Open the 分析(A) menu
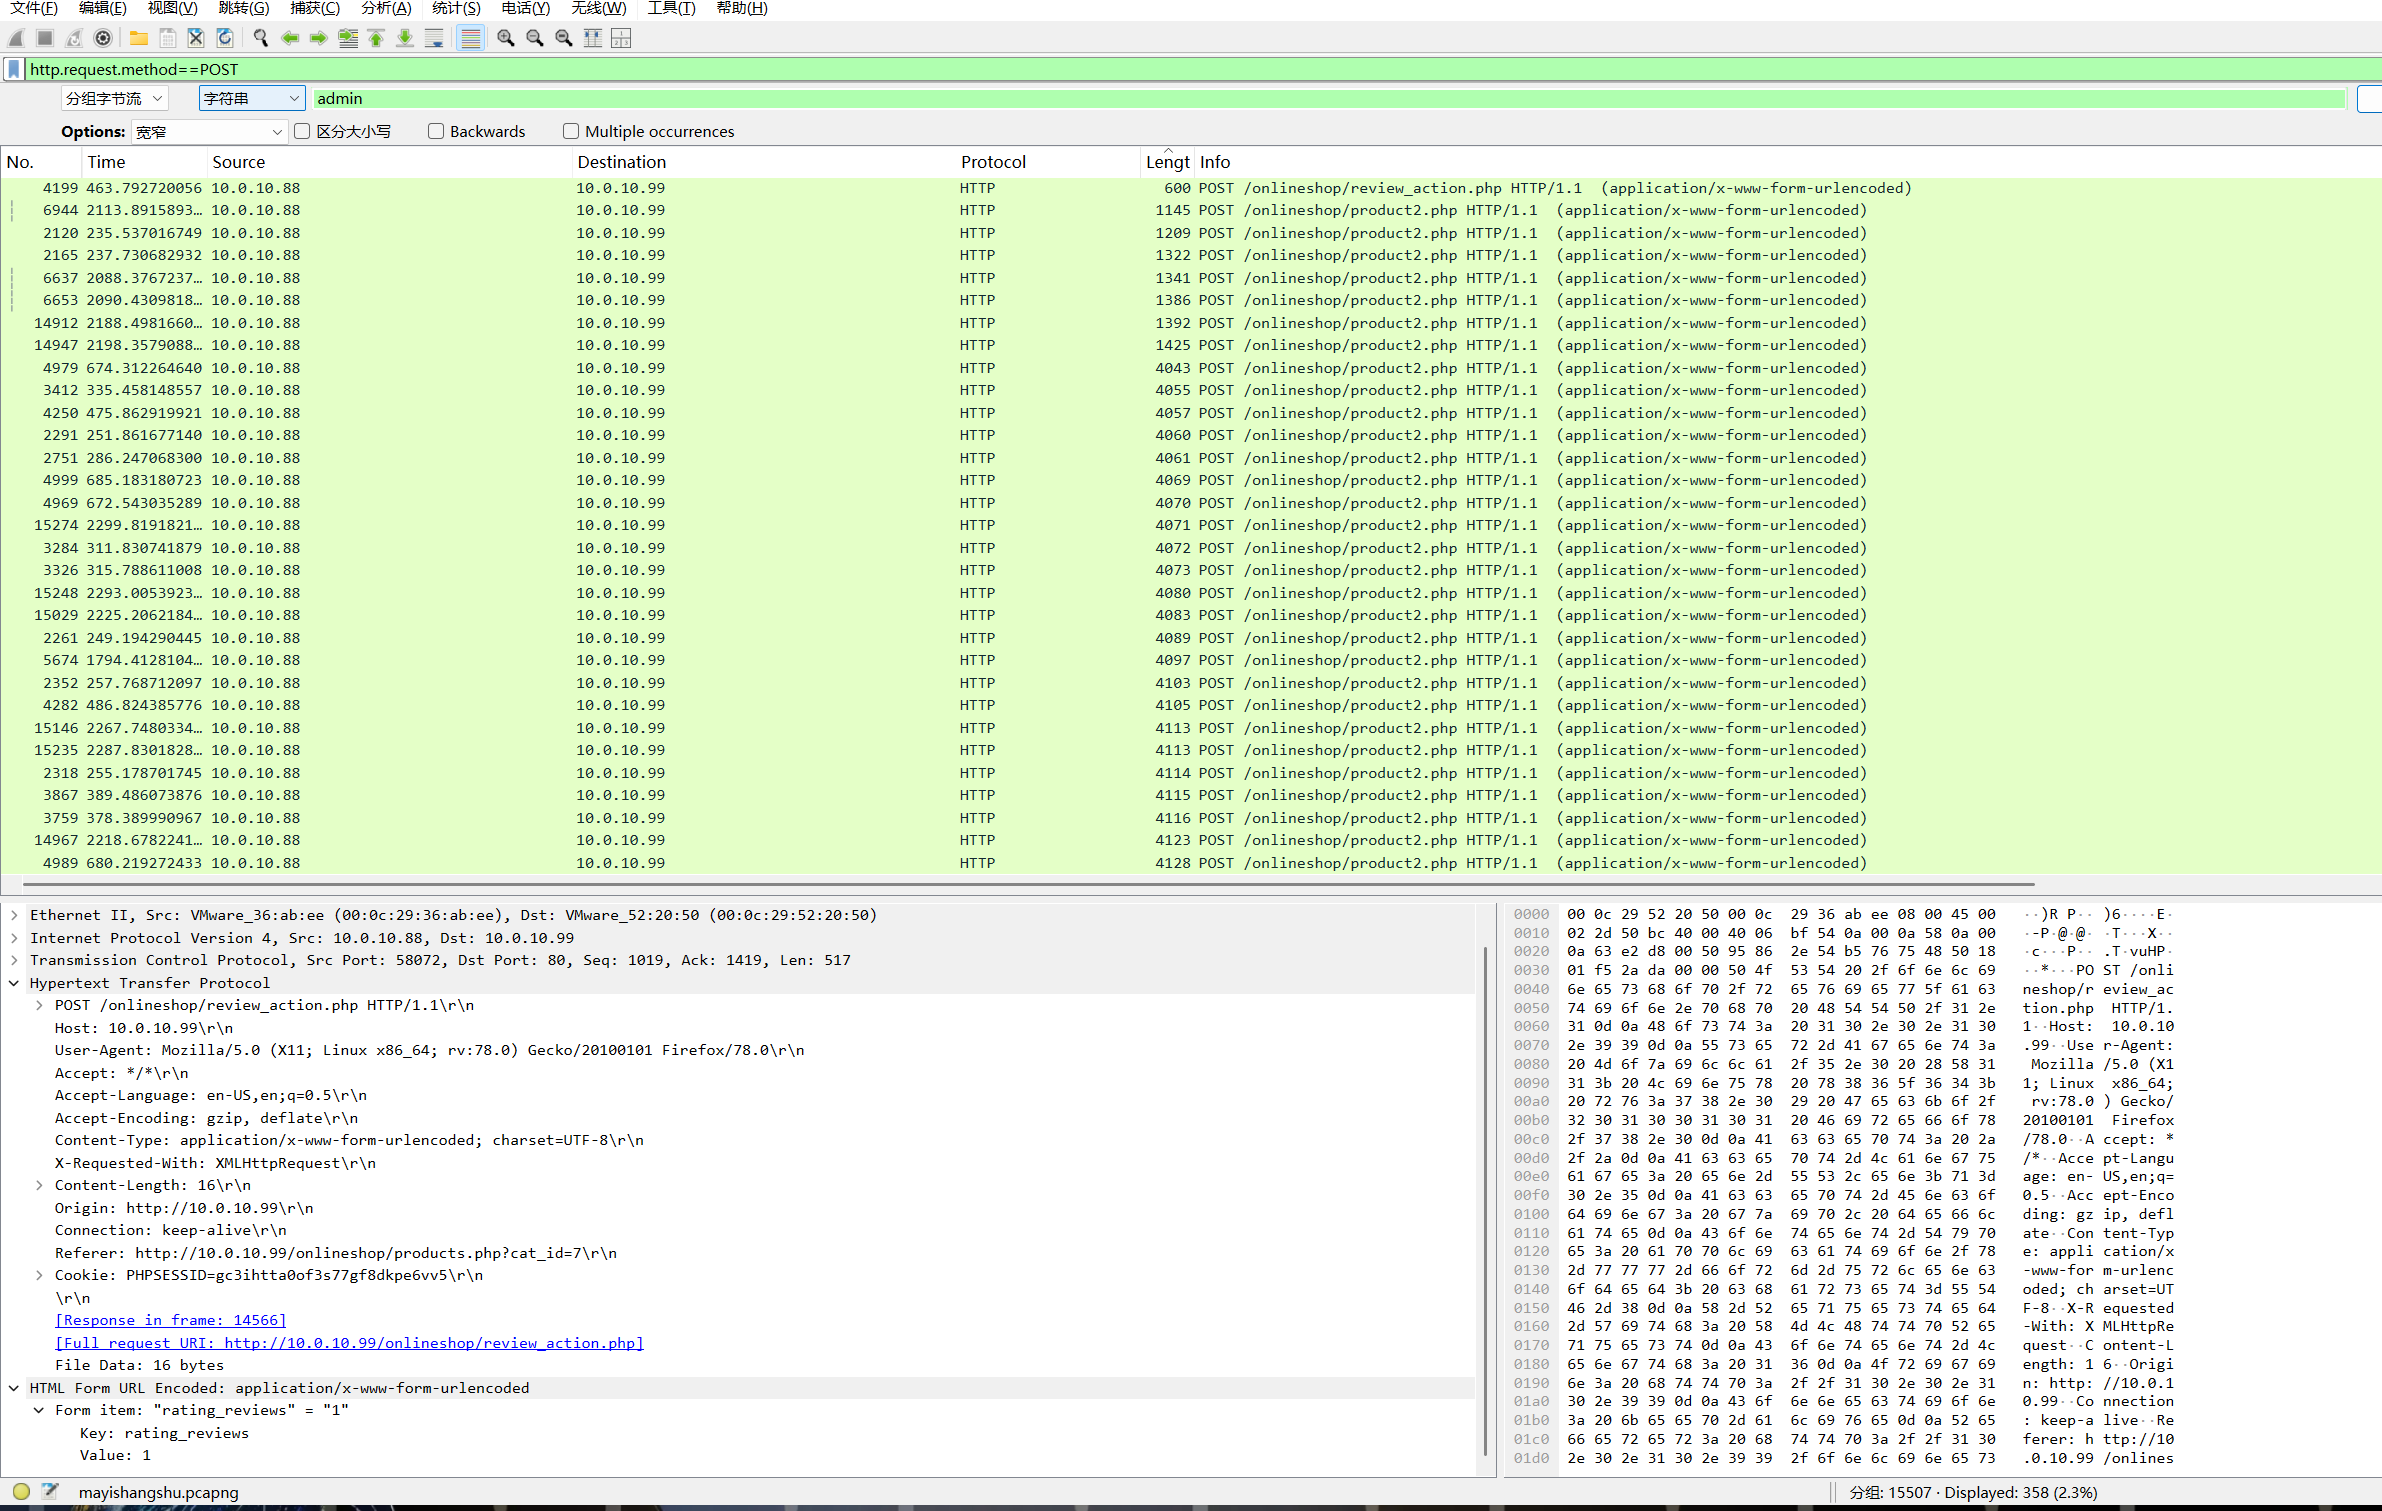 pos(386,8)
